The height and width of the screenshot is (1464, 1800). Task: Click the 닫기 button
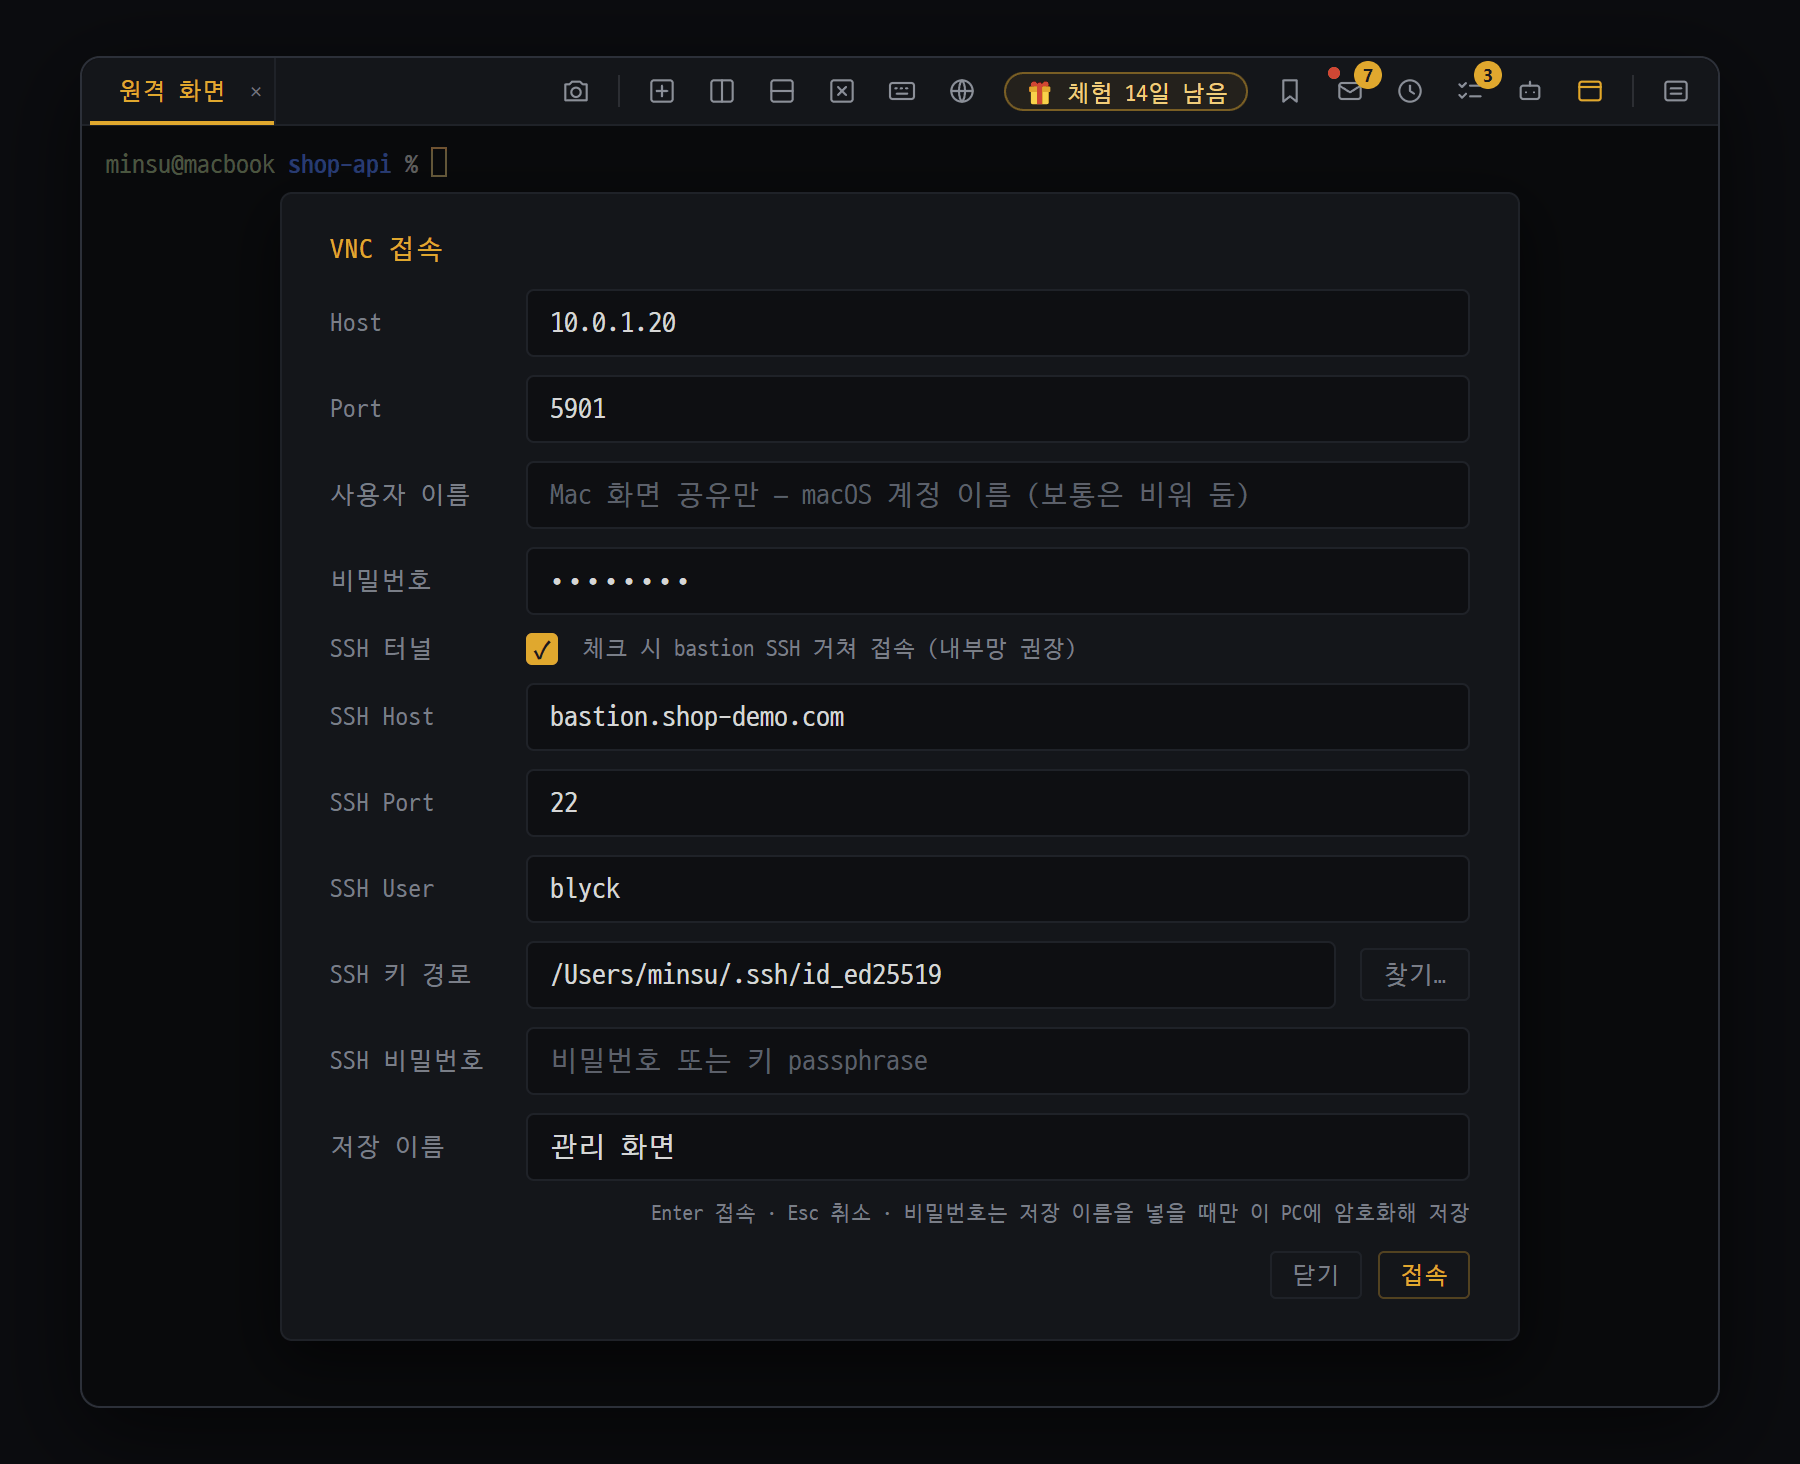(1315, 1275)
